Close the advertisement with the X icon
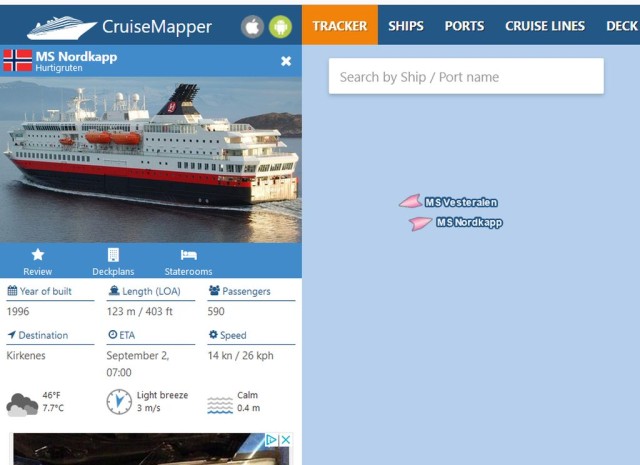 click(286, 440)
